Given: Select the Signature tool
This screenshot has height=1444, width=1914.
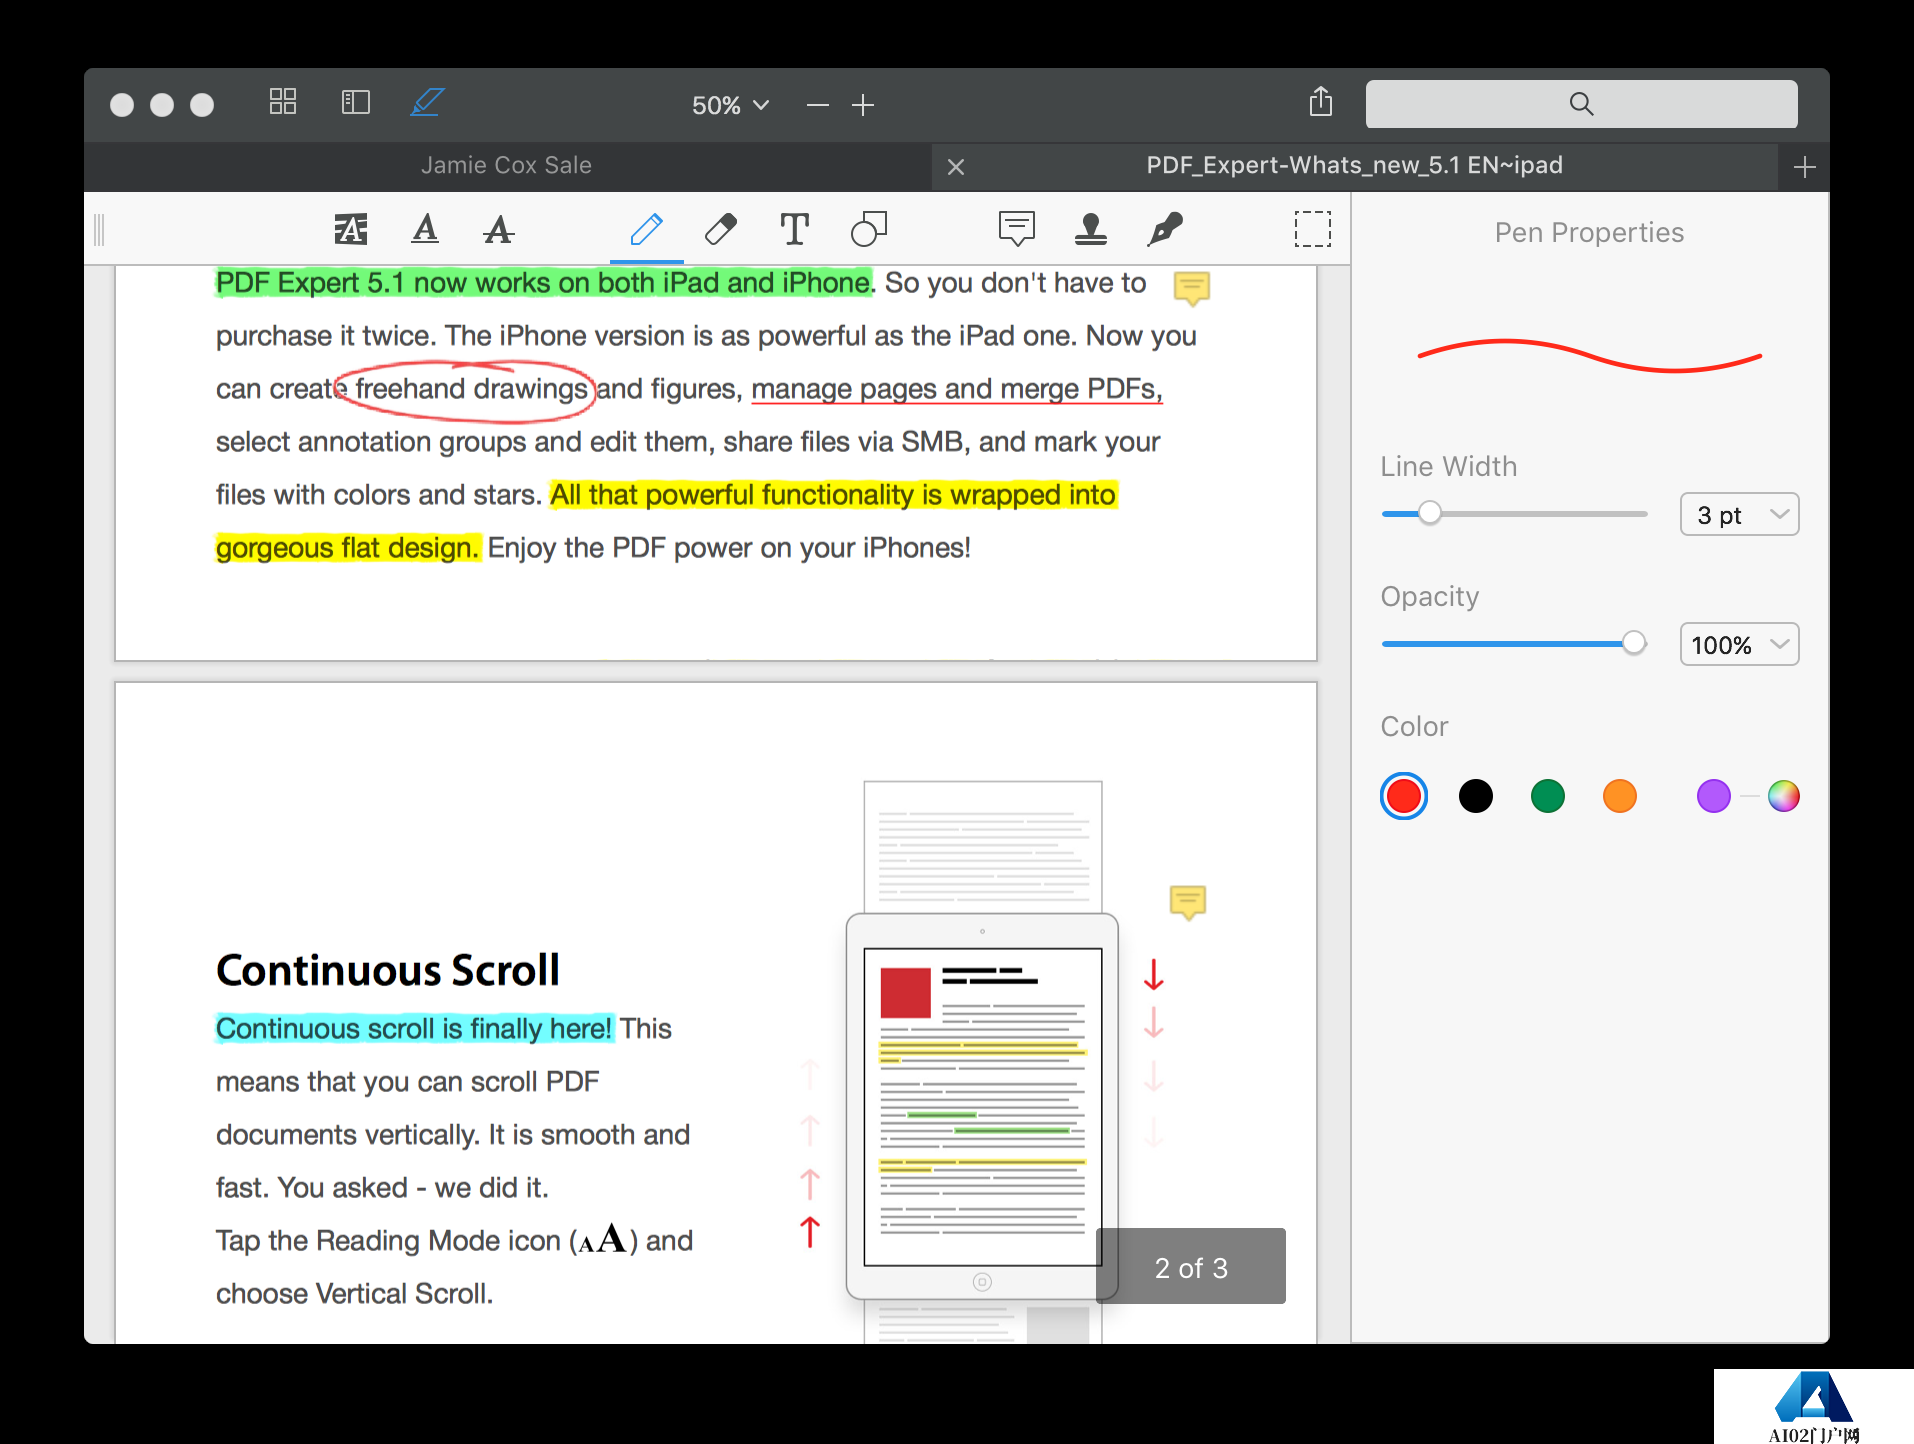Looking at the screenshot, I should [1165, 229].
